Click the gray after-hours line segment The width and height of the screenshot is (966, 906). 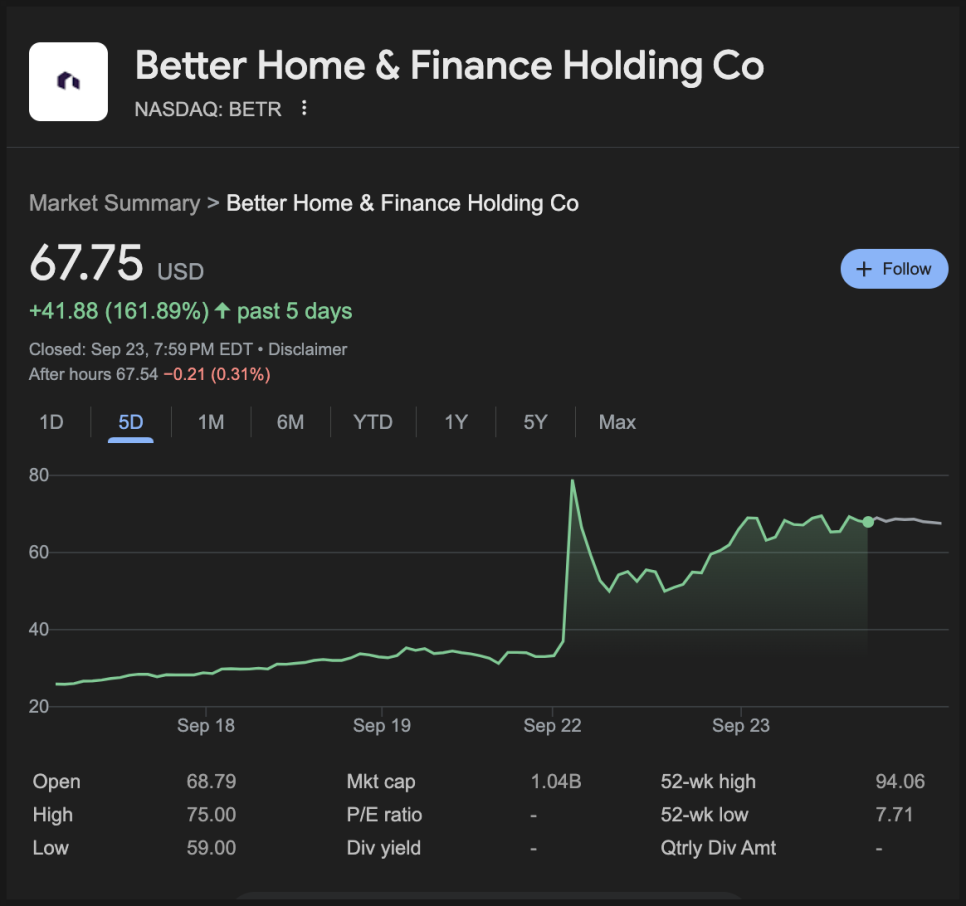click(906, 520)
